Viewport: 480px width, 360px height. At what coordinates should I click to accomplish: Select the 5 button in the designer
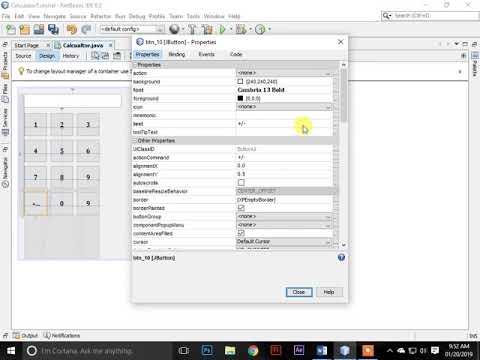coord(62,151)
